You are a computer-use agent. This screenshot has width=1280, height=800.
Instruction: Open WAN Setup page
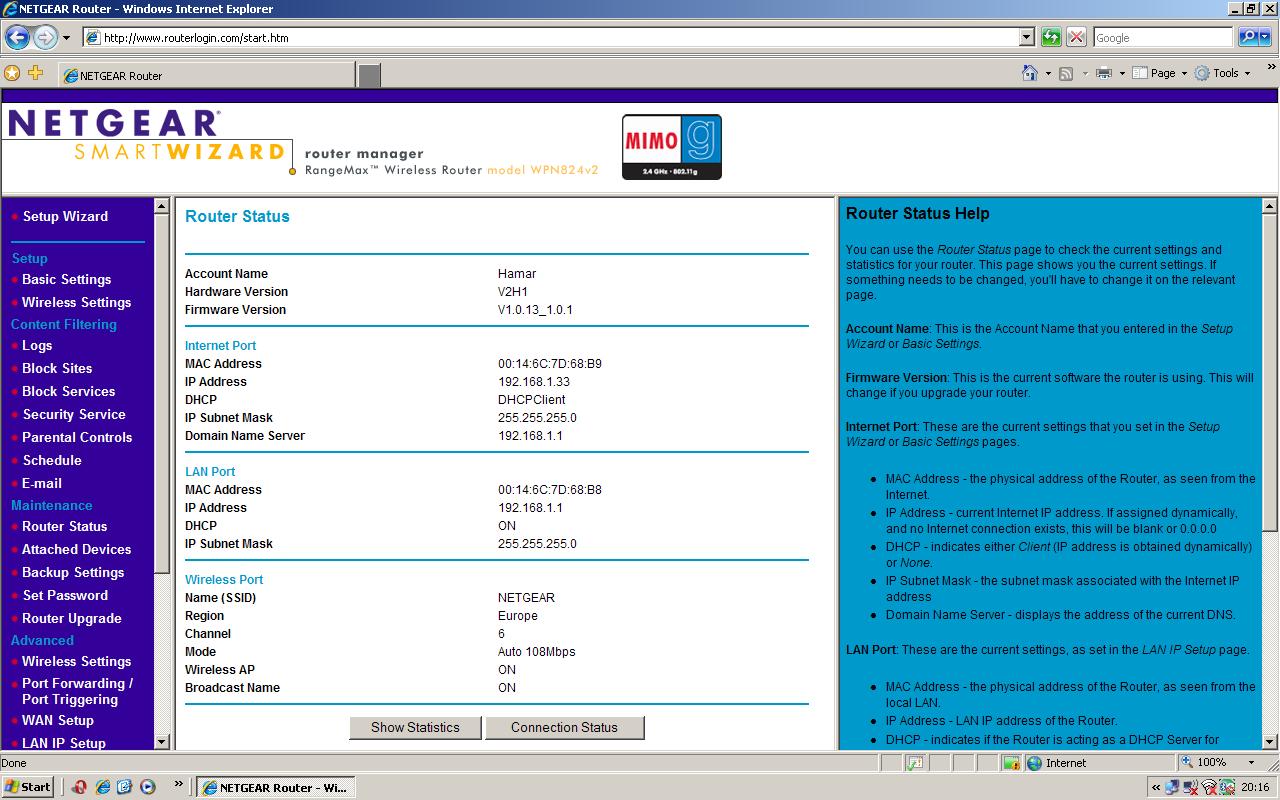point(58,720)
